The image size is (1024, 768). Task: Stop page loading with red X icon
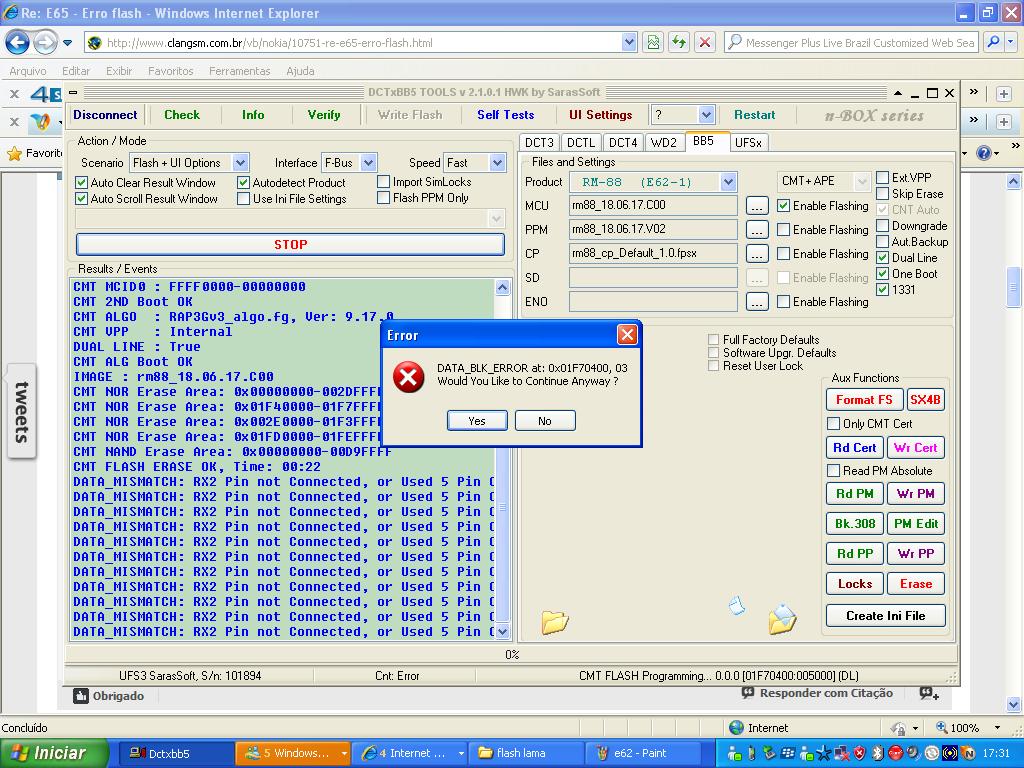(705, 42)
